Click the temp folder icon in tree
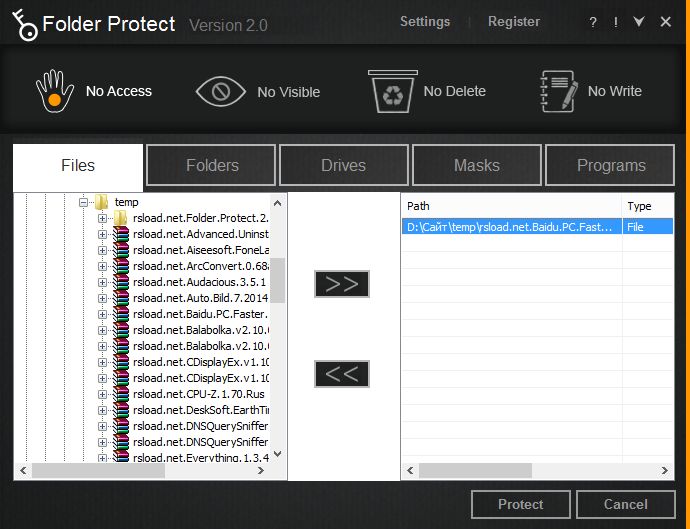The width and height of the screenshot is (690, 529). pos(102,202)
